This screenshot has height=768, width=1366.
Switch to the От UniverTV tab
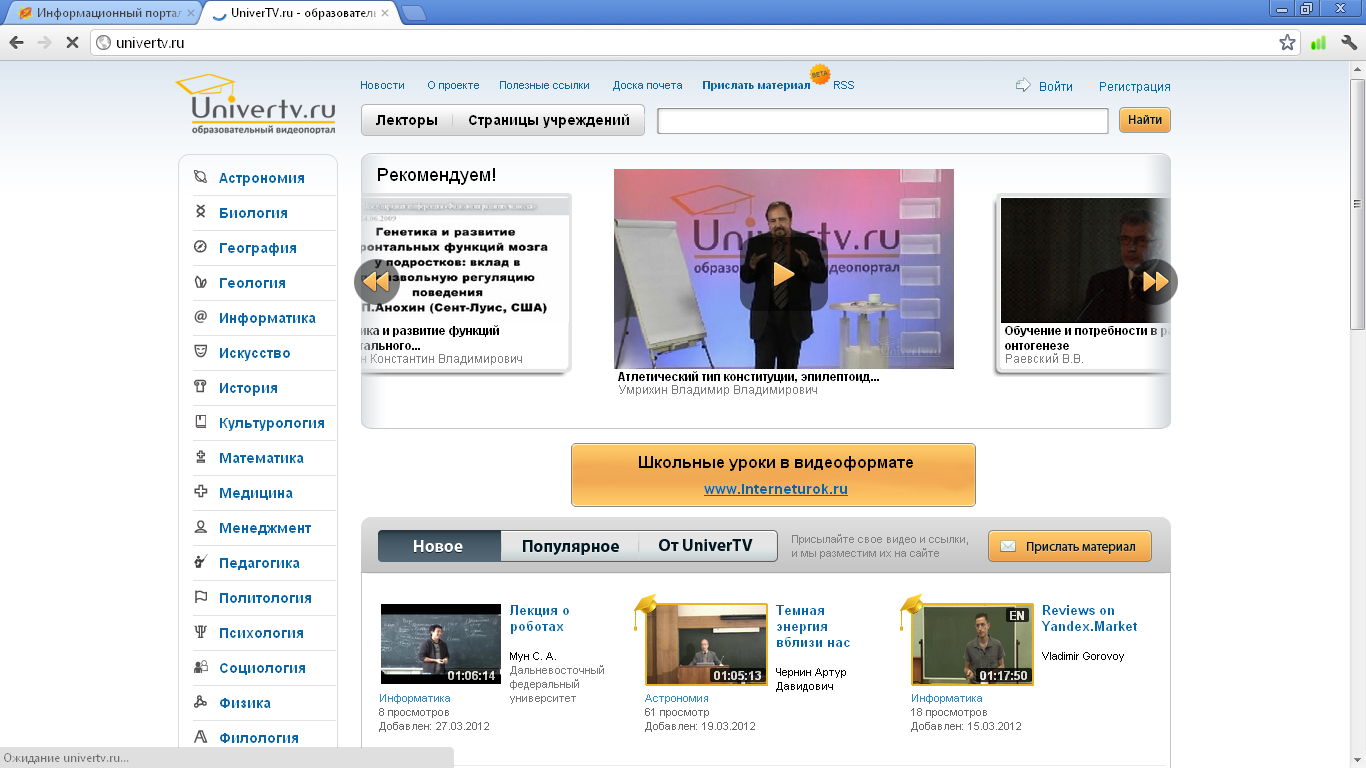(705, 546)
